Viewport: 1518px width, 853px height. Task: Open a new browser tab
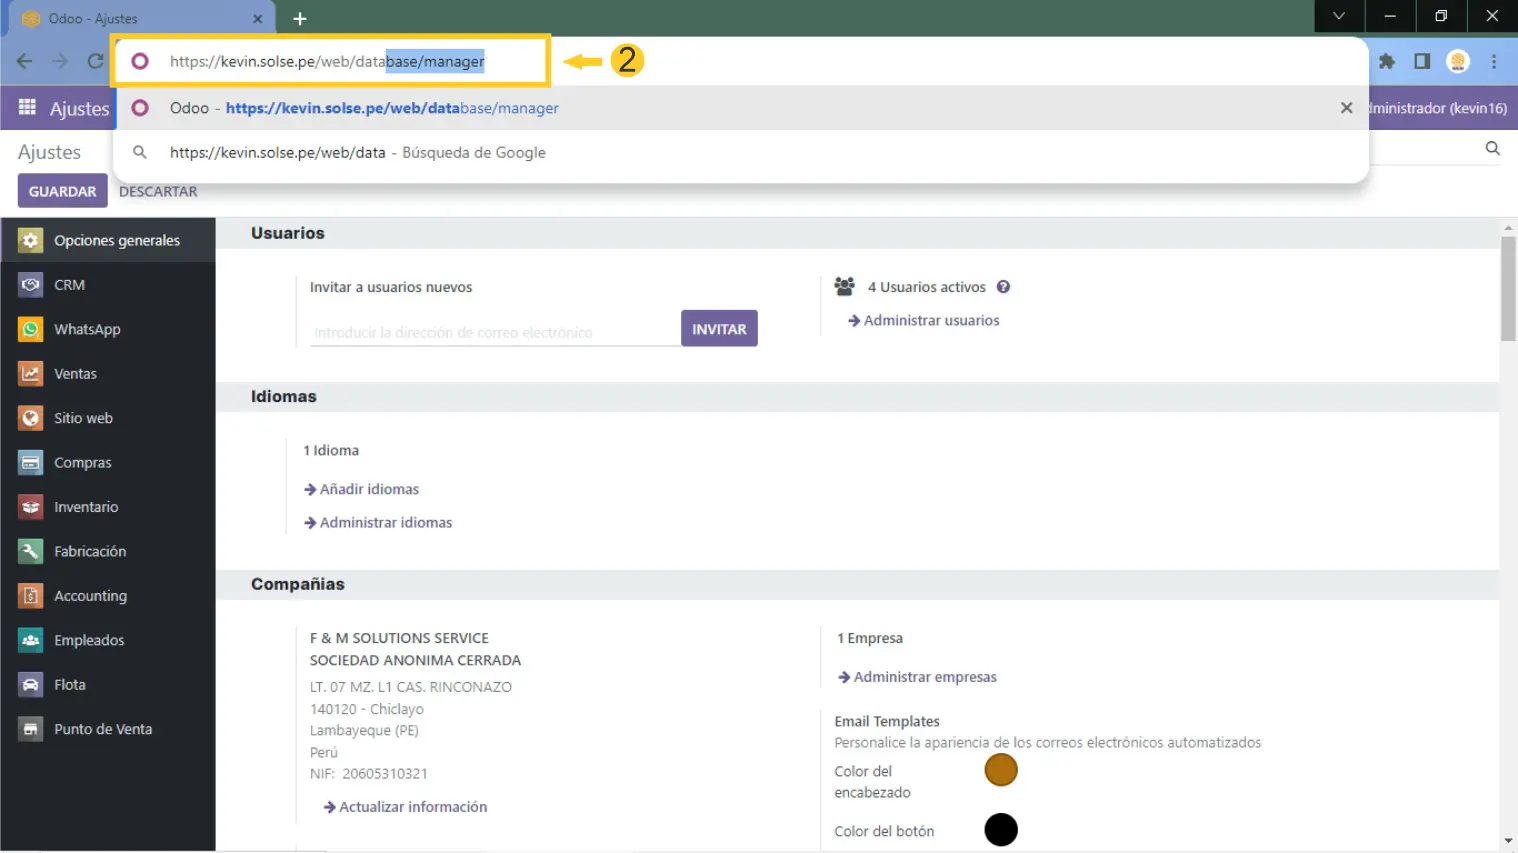pos(300,18)
